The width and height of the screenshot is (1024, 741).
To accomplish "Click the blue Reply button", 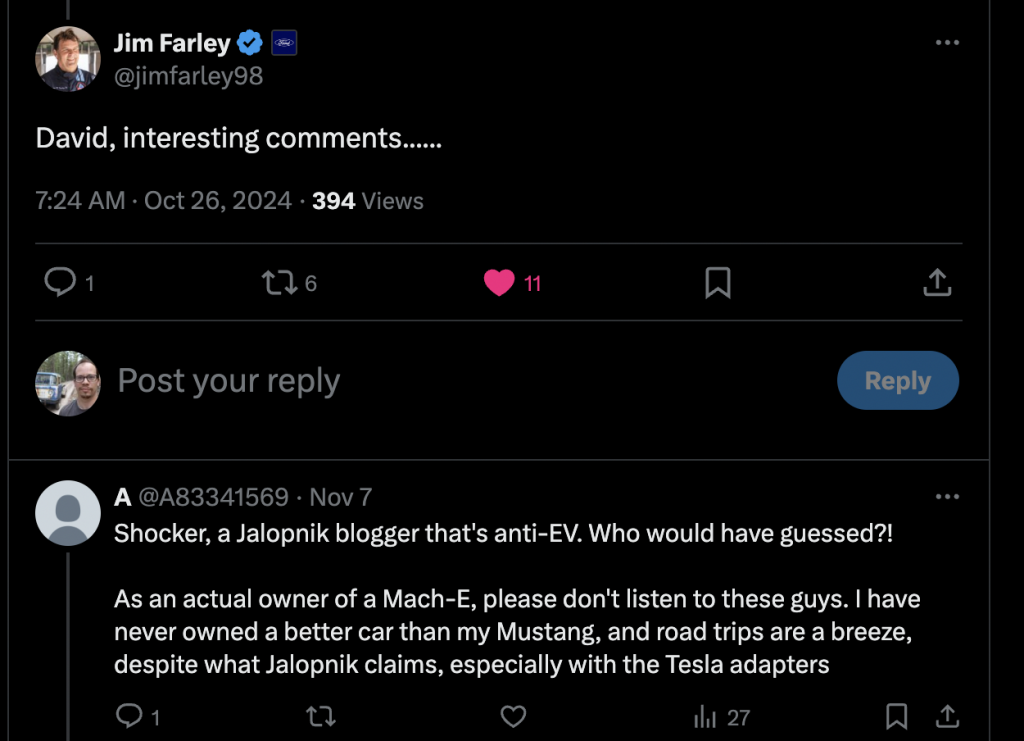I will 898,381.
